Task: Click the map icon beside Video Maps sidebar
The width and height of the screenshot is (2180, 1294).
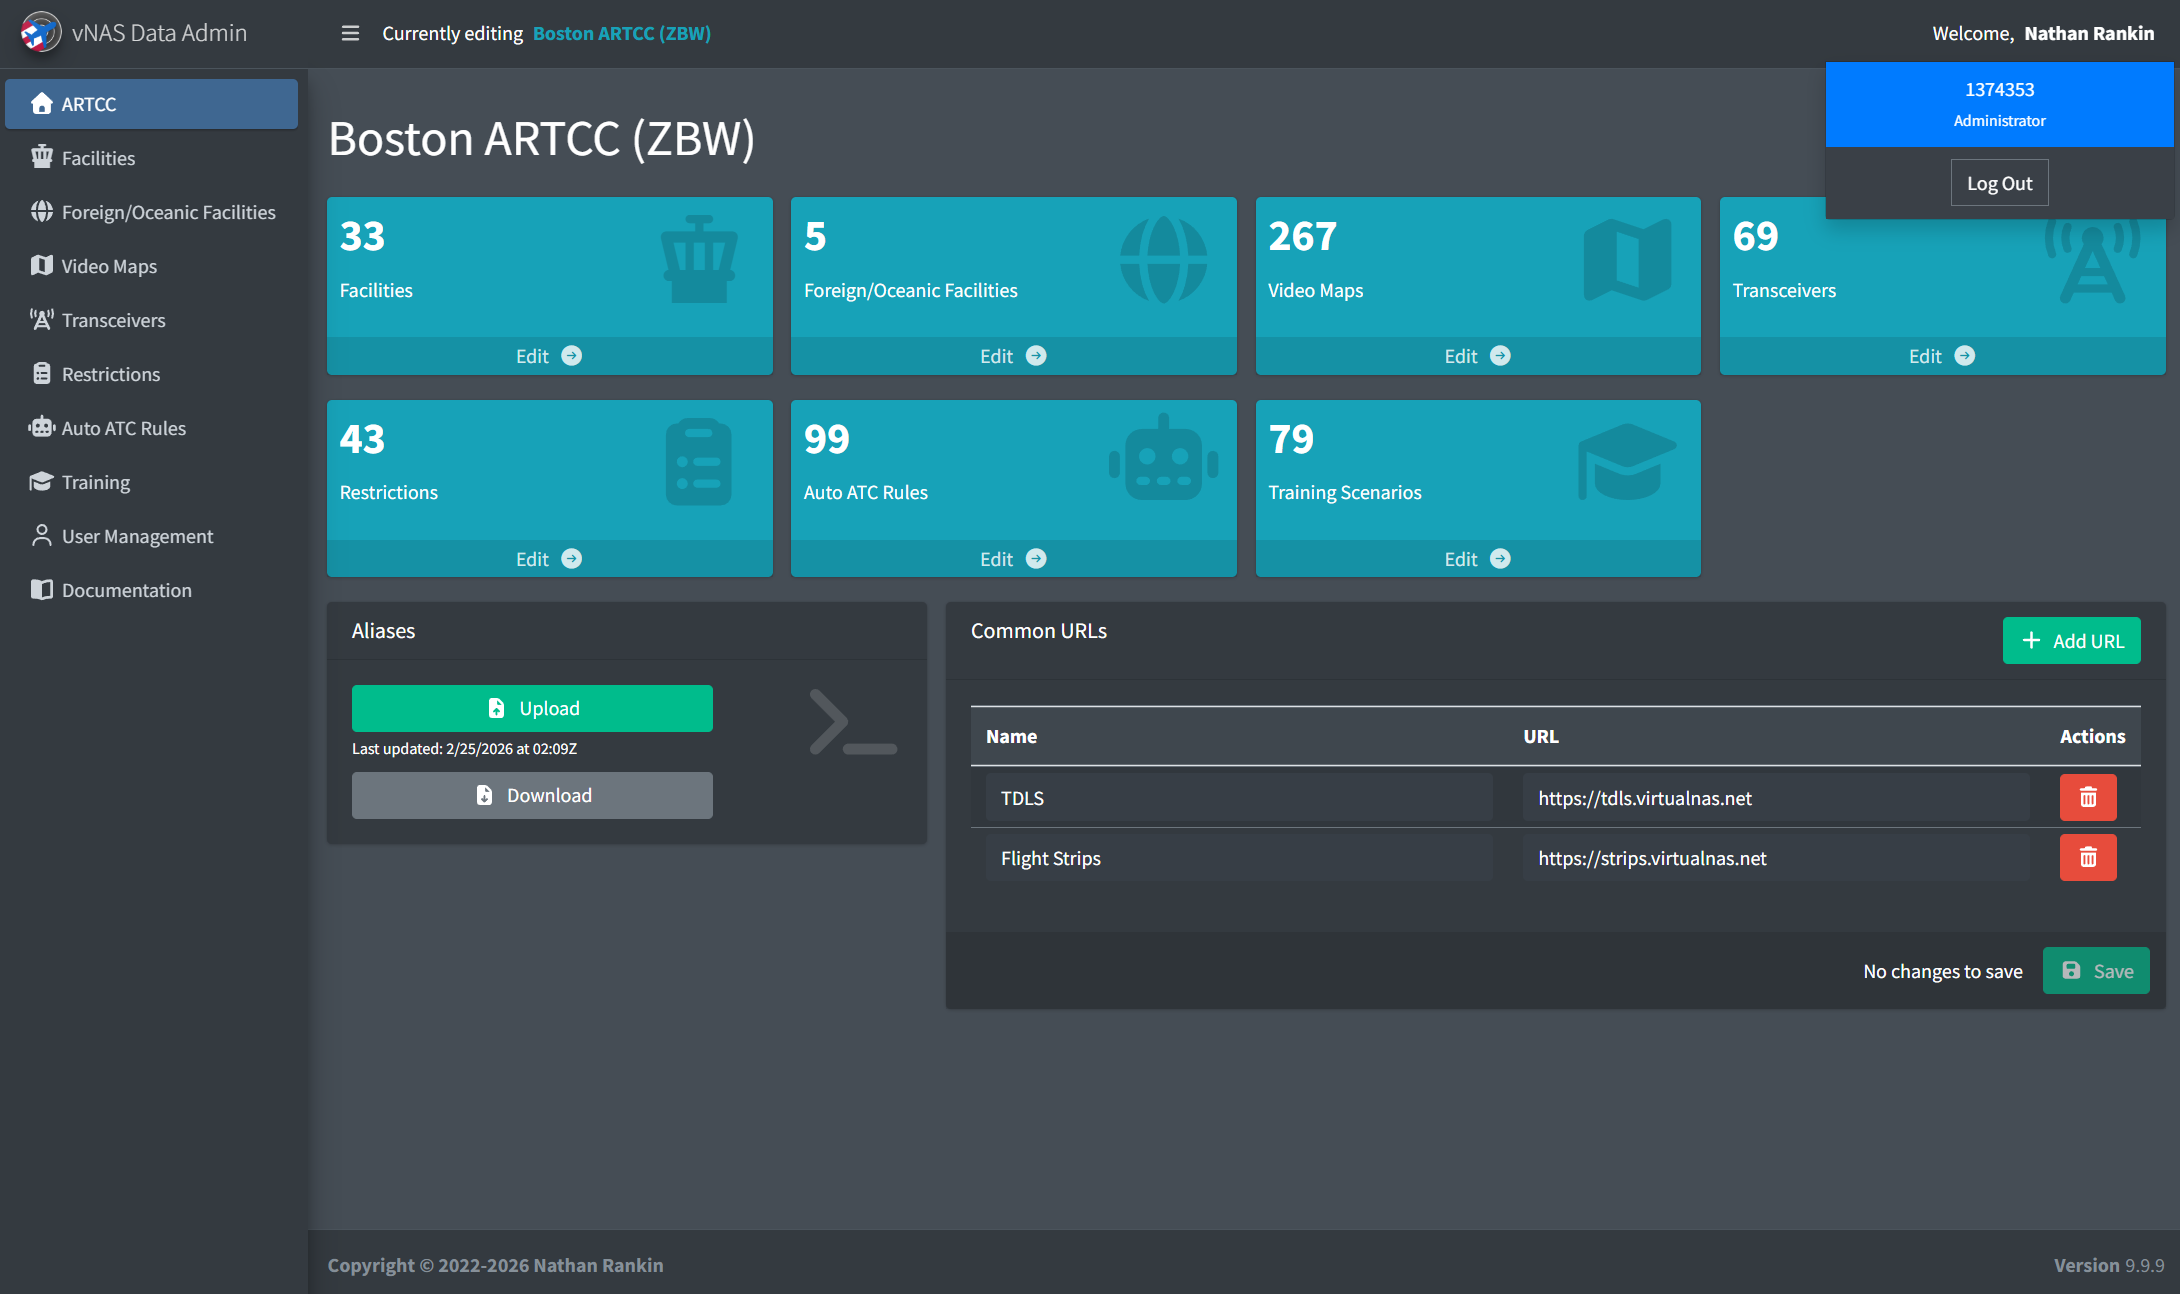Action: 41,265
